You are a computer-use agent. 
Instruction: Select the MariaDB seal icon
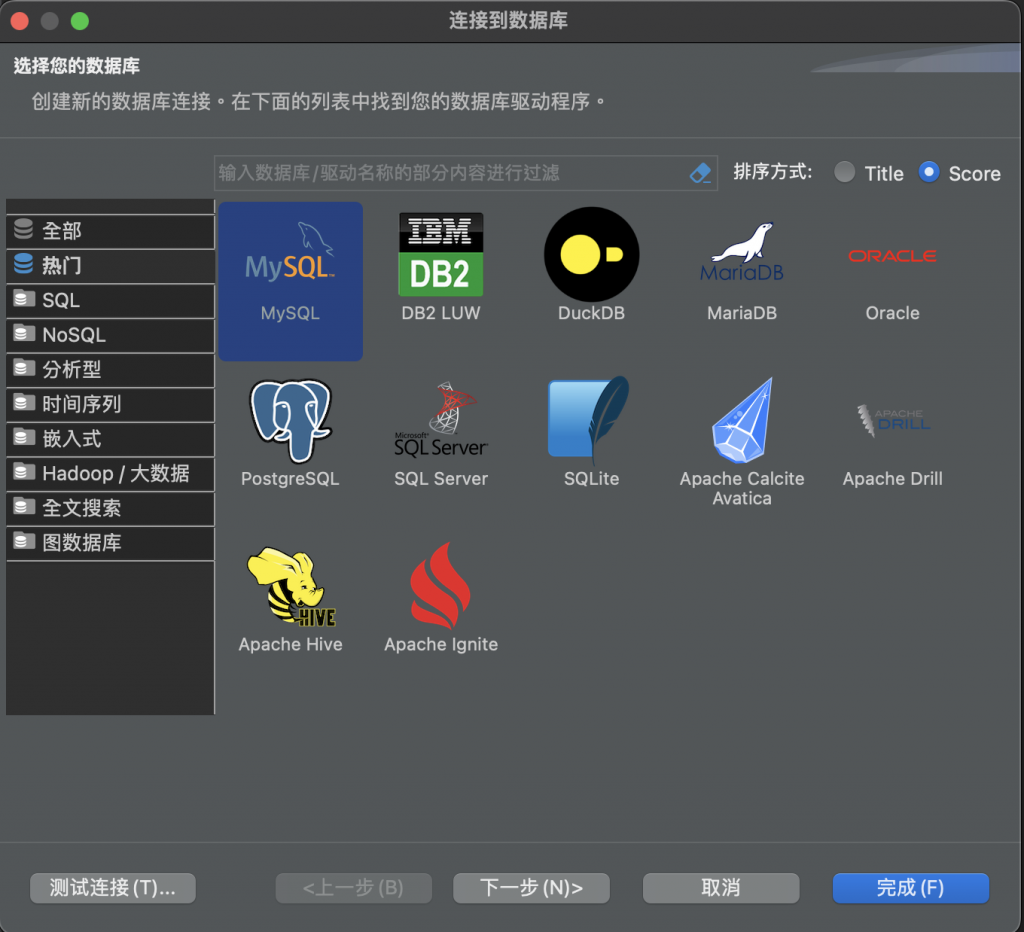(742, 252)
